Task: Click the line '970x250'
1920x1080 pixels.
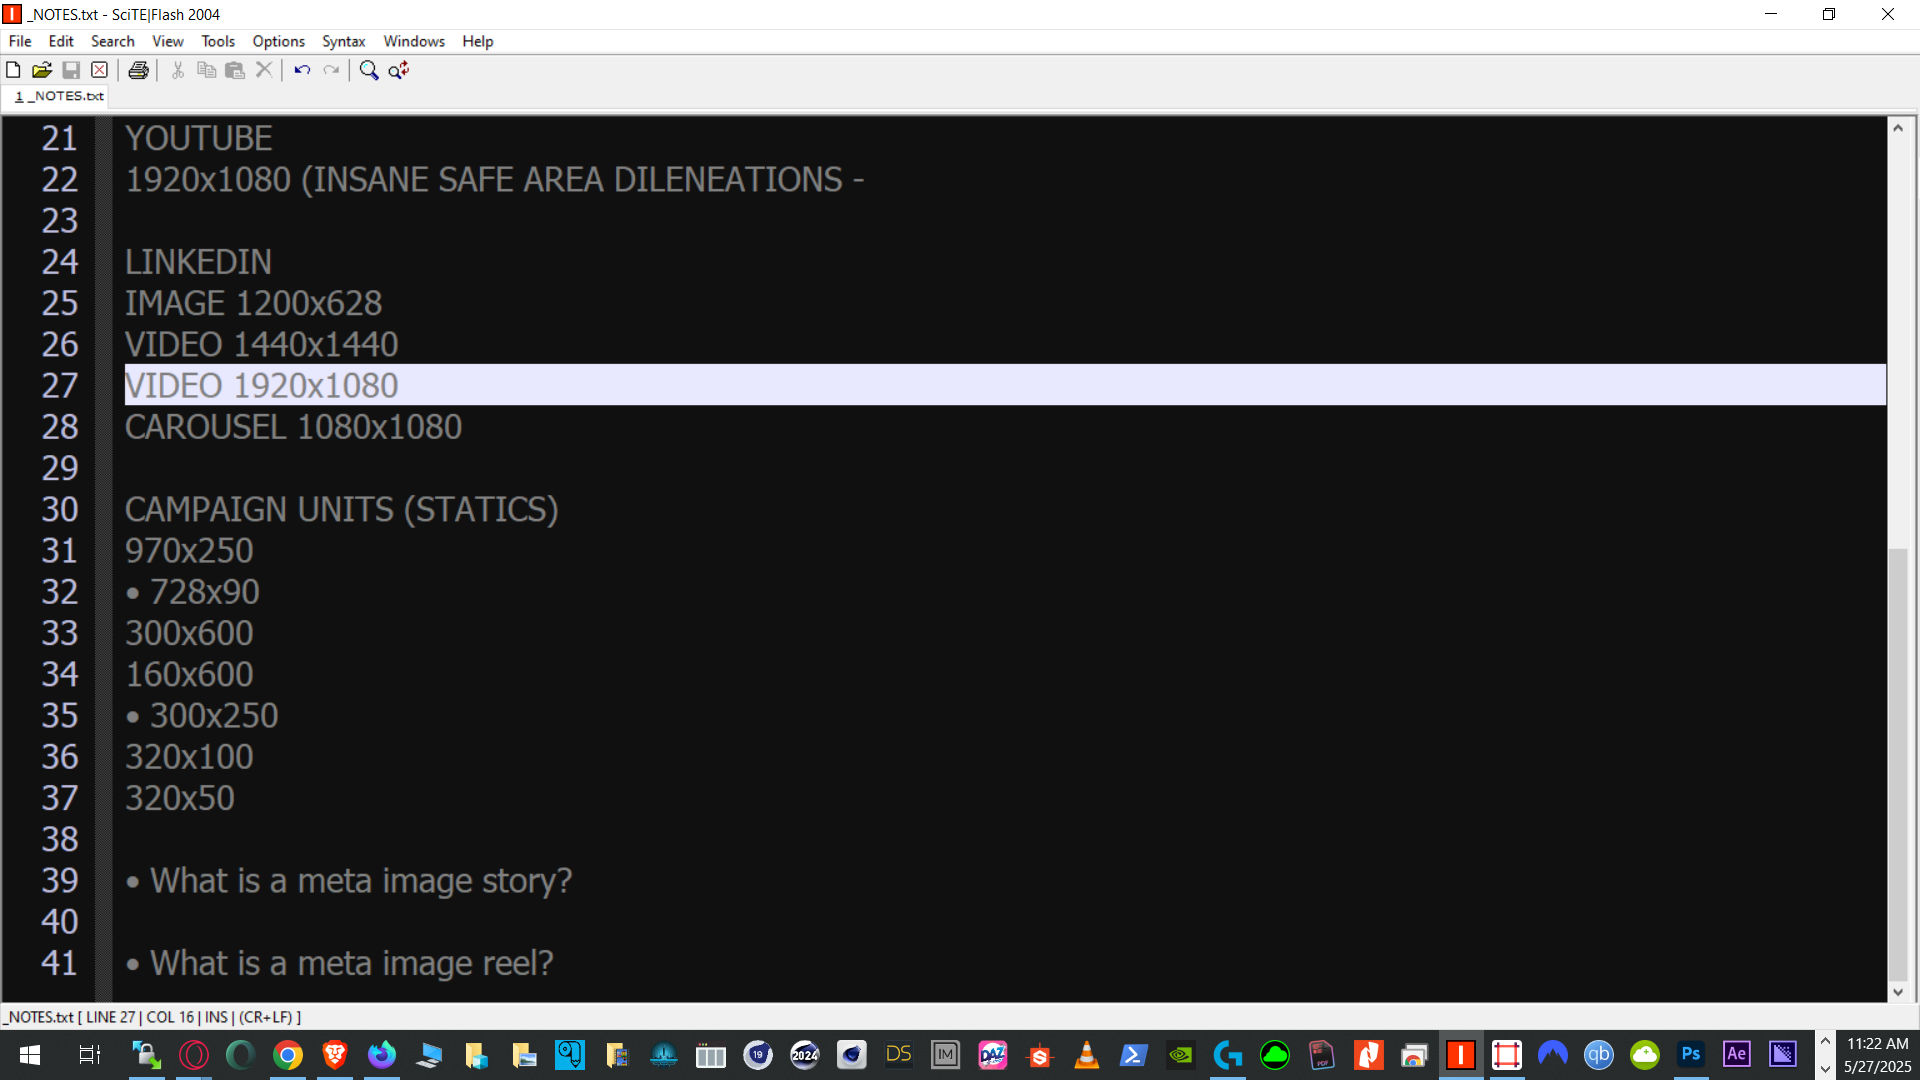Action: click(189, 550)
